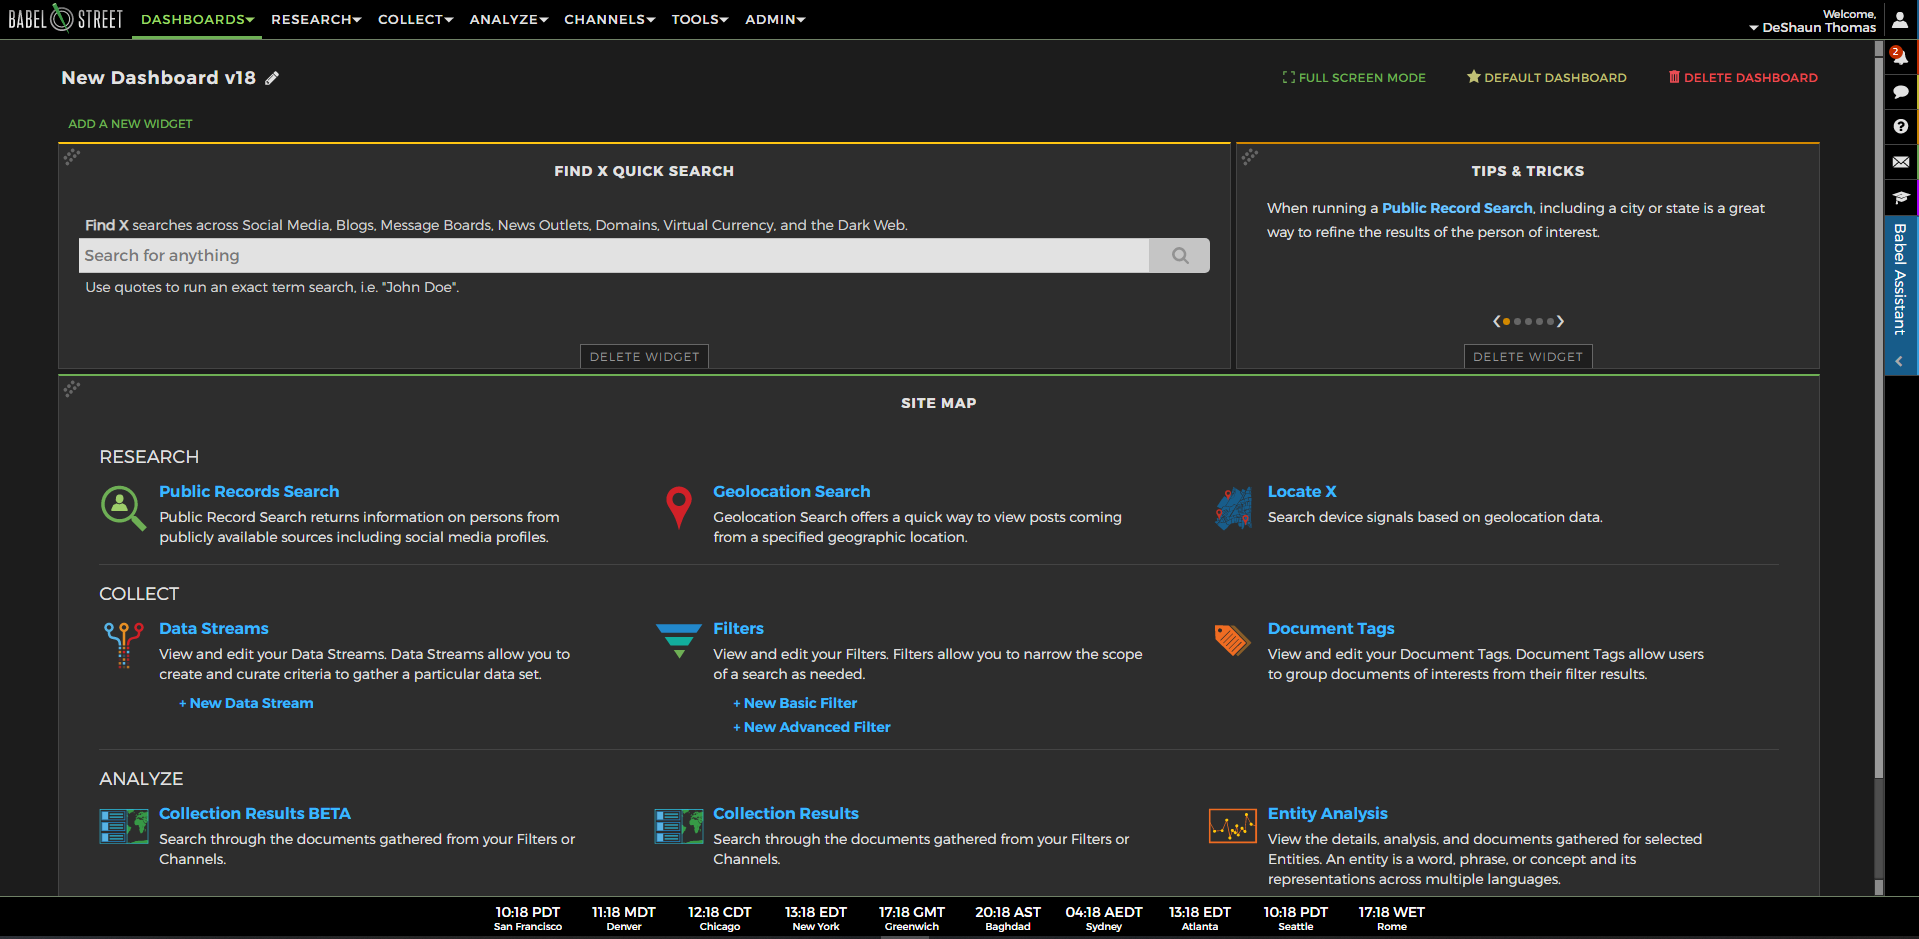
Task: Expand DeShaun Thomas user dropdown
Action: point(1812,27)
